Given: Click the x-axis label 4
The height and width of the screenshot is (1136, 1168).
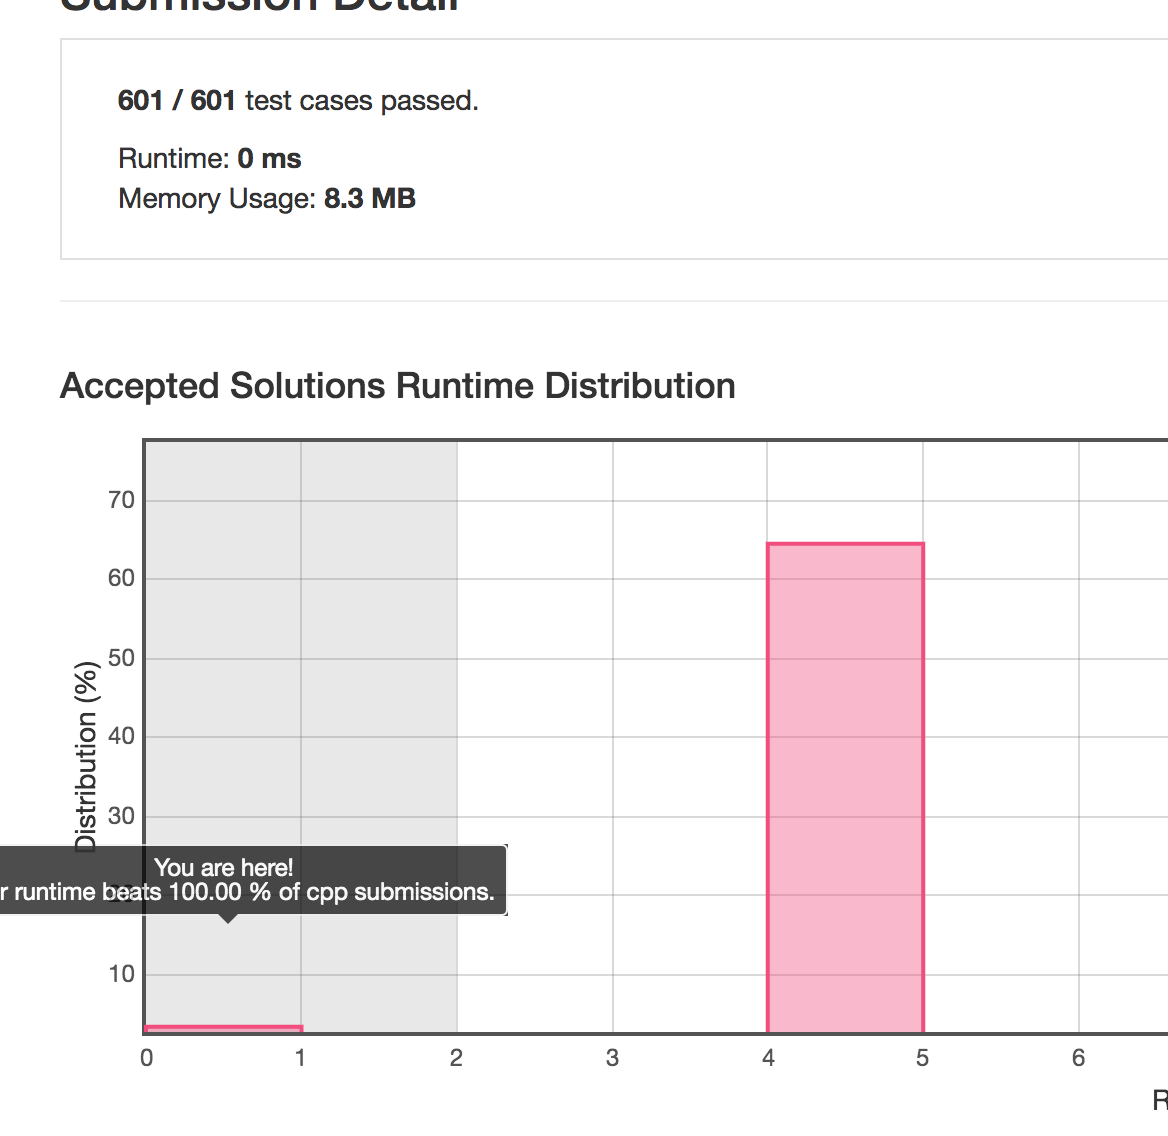Looking at the screenshot, I should [x=768, y=1058].
